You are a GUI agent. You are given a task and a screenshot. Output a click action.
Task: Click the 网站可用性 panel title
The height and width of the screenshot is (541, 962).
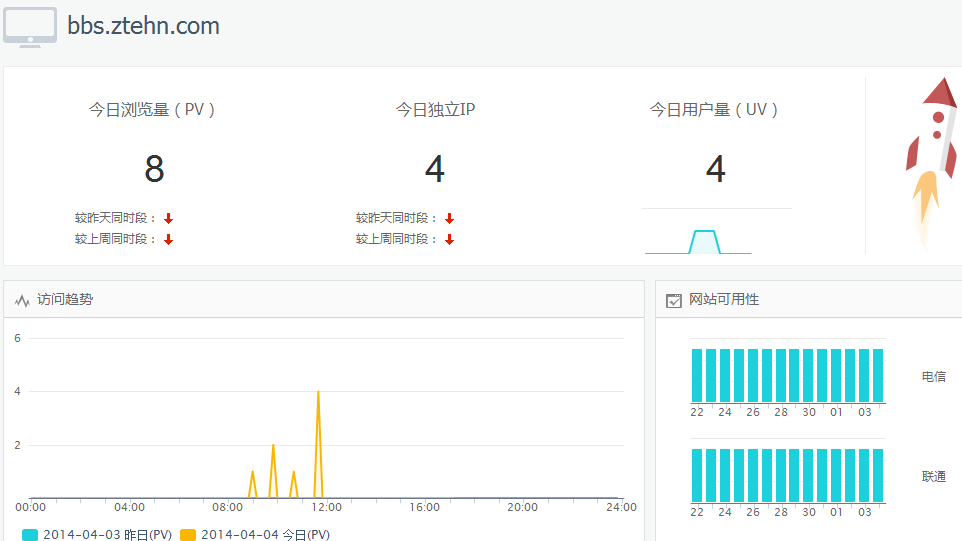pos(724,299)
